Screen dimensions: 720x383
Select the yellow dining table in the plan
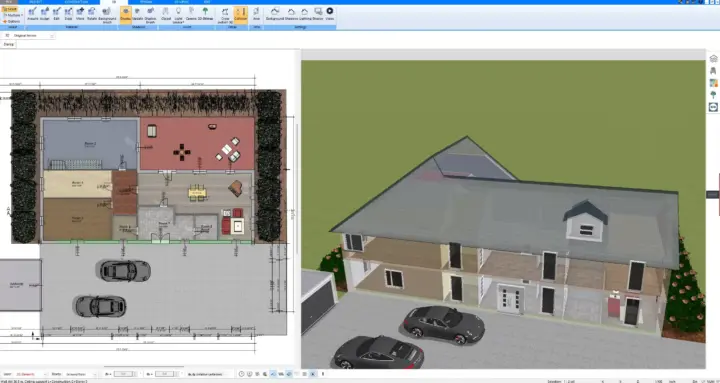pyautogui.click(x=197, y=193)
